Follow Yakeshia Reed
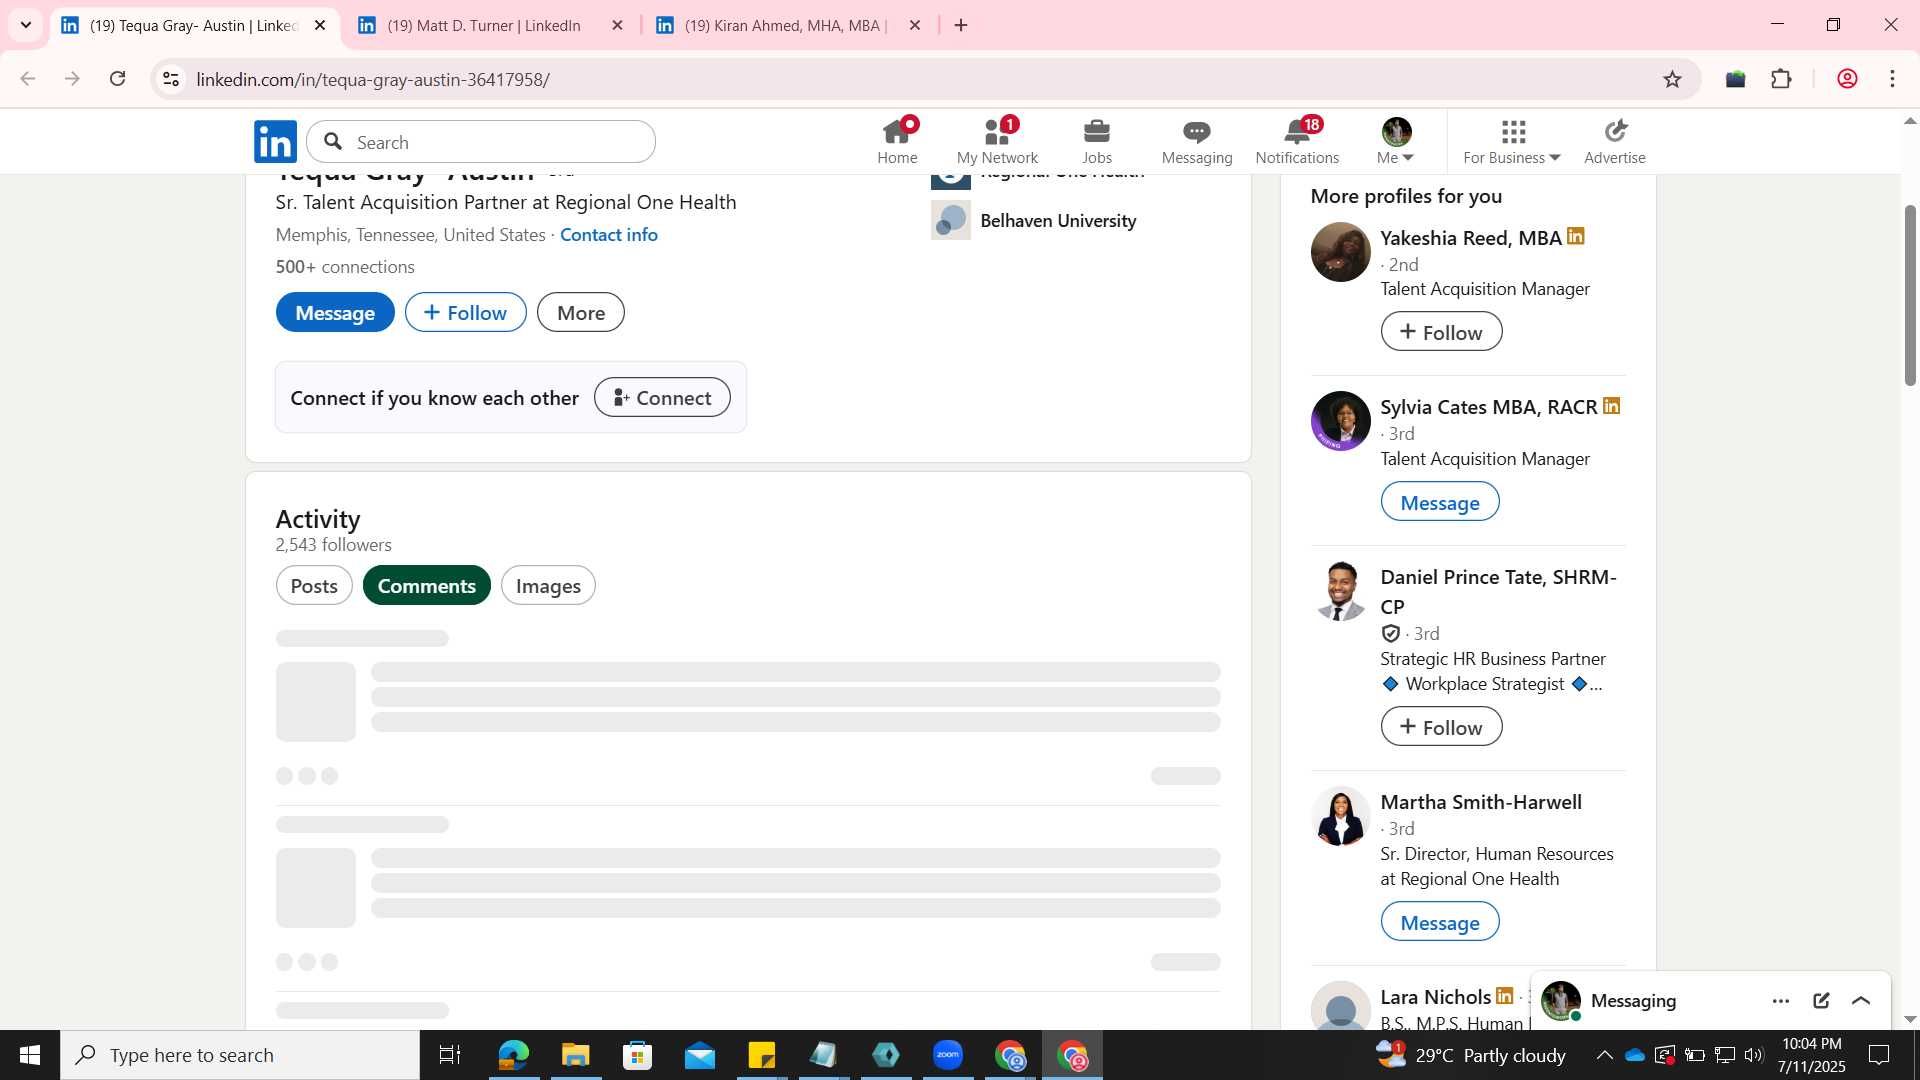 coord(1441,331)
